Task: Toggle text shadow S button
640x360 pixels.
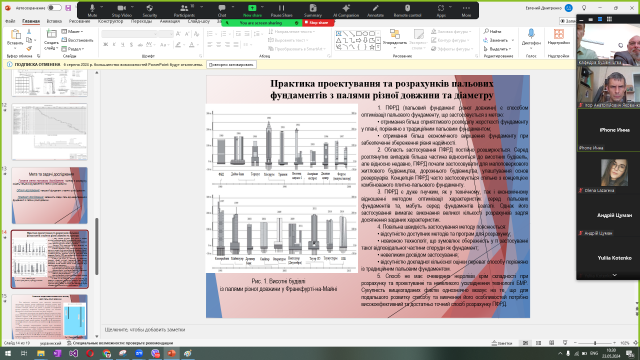Action: [131, 44]
